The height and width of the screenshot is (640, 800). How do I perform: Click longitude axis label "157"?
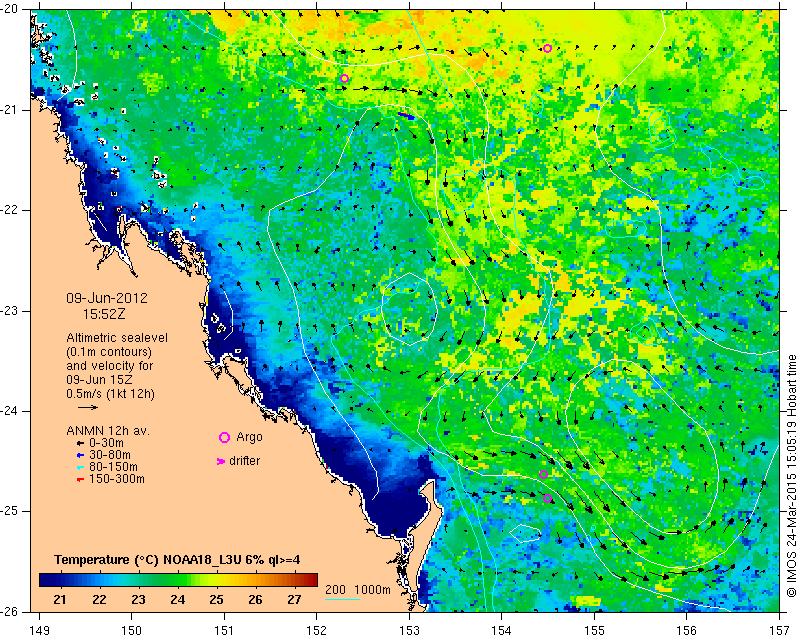[x=780, y=630]
